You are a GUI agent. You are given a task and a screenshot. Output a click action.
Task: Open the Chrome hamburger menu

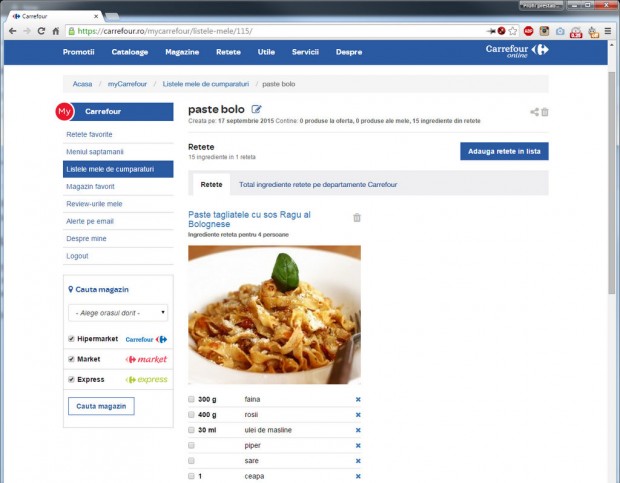tap(607, 31)
